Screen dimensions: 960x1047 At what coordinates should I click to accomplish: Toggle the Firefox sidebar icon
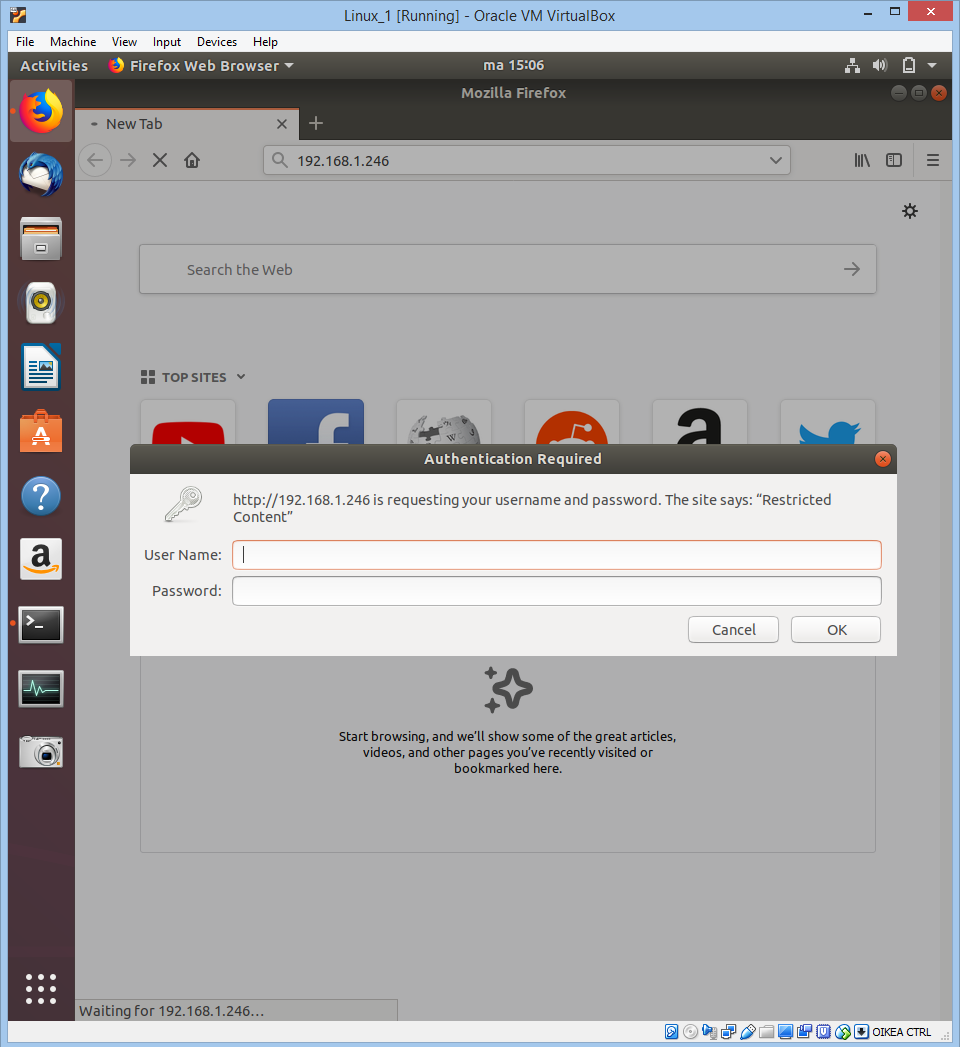tap(893, 160)
